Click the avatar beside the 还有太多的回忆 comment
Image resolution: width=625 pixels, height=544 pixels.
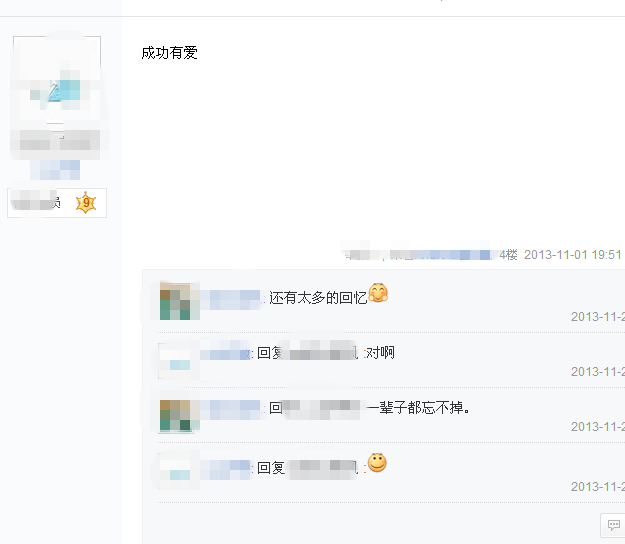(x=177, y=301)
